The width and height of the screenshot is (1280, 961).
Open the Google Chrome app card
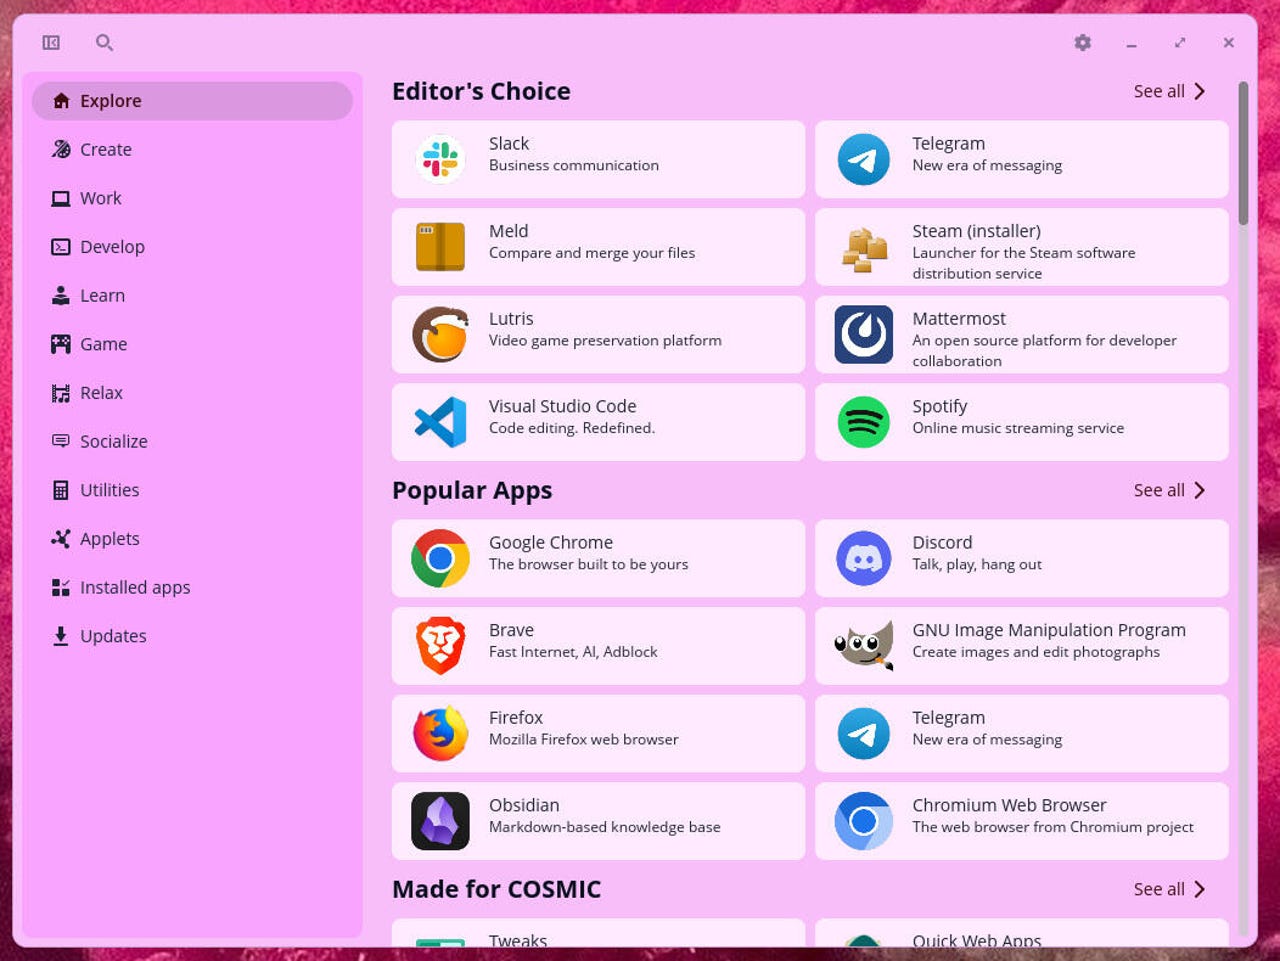[x=598, y=558]
